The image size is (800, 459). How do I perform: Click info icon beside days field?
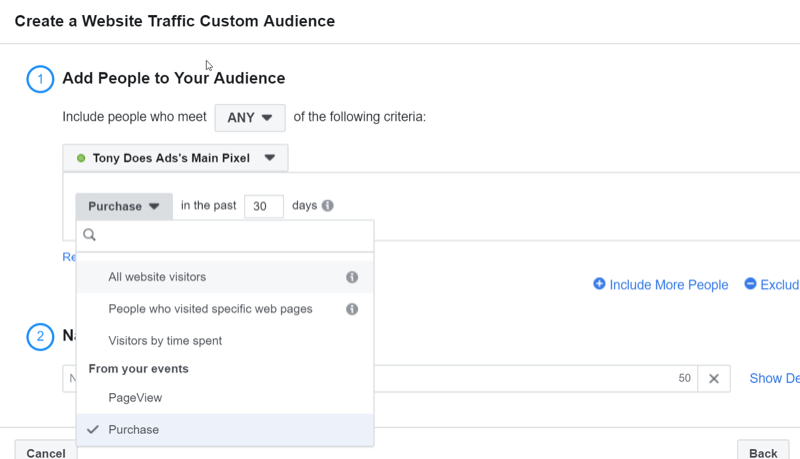(x=328, y=206)
